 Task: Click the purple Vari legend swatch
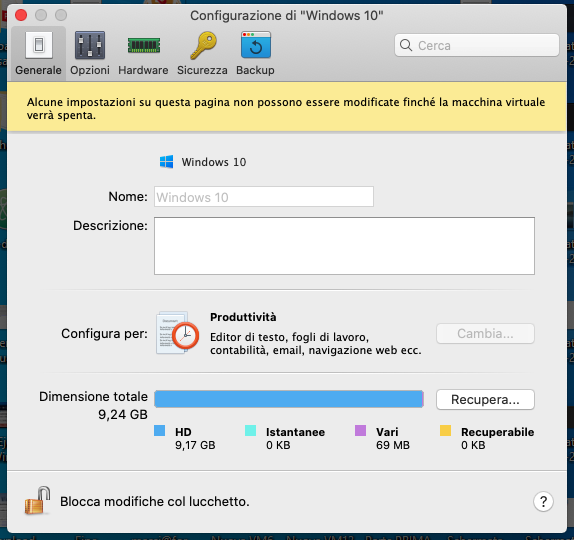pyautogui.click(x=361, y=431)
